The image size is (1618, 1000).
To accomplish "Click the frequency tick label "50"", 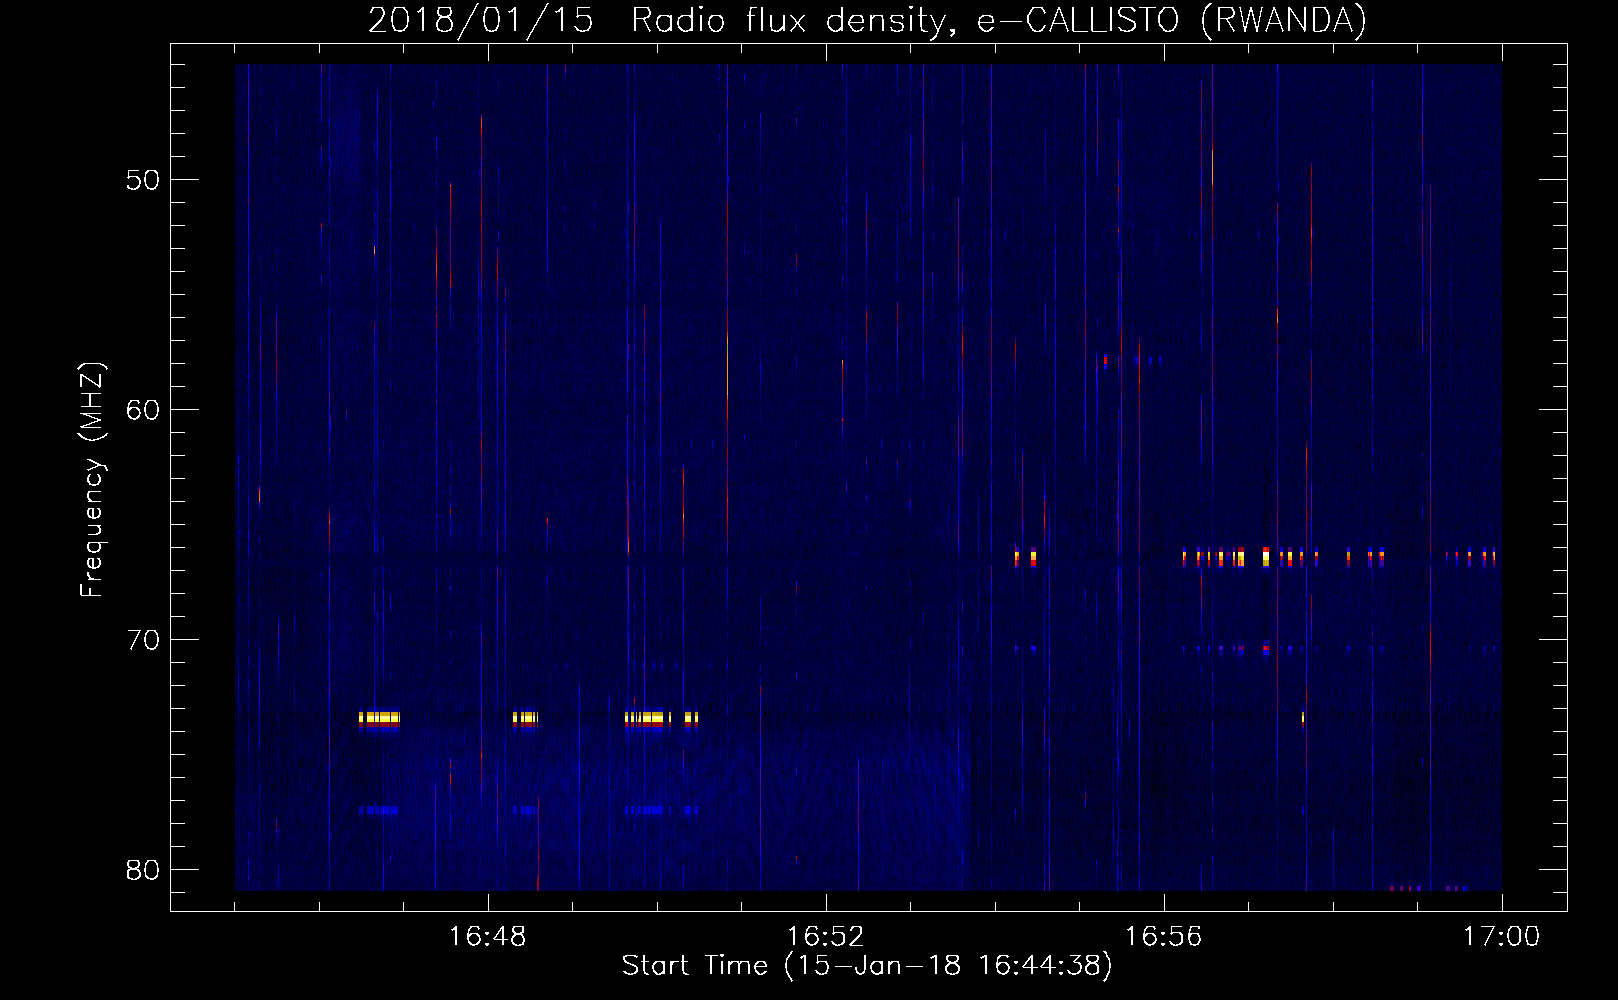I will [143, 180].
